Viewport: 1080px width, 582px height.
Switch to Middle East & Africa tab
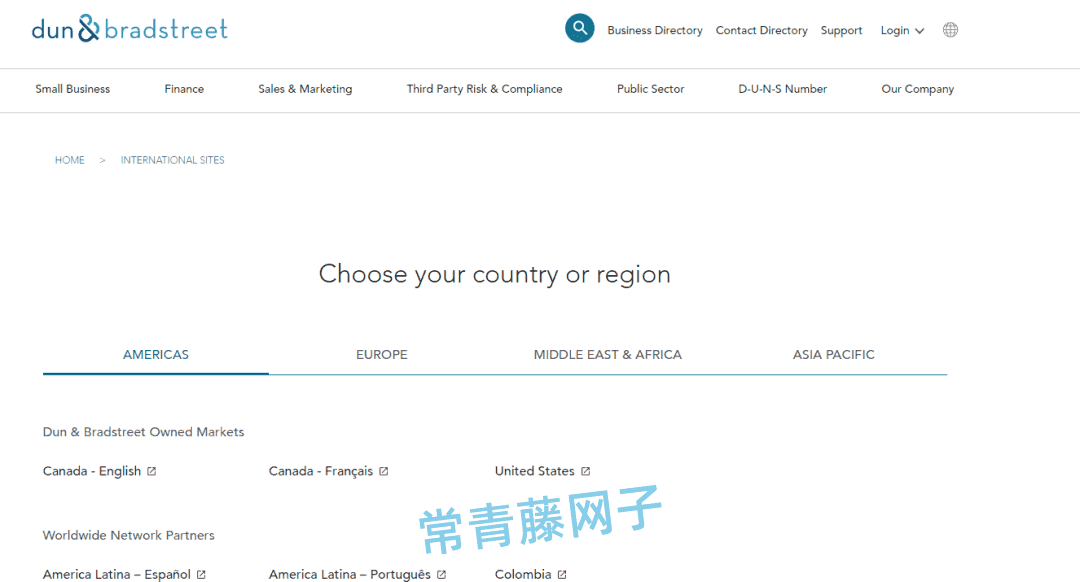coord(608,355)
